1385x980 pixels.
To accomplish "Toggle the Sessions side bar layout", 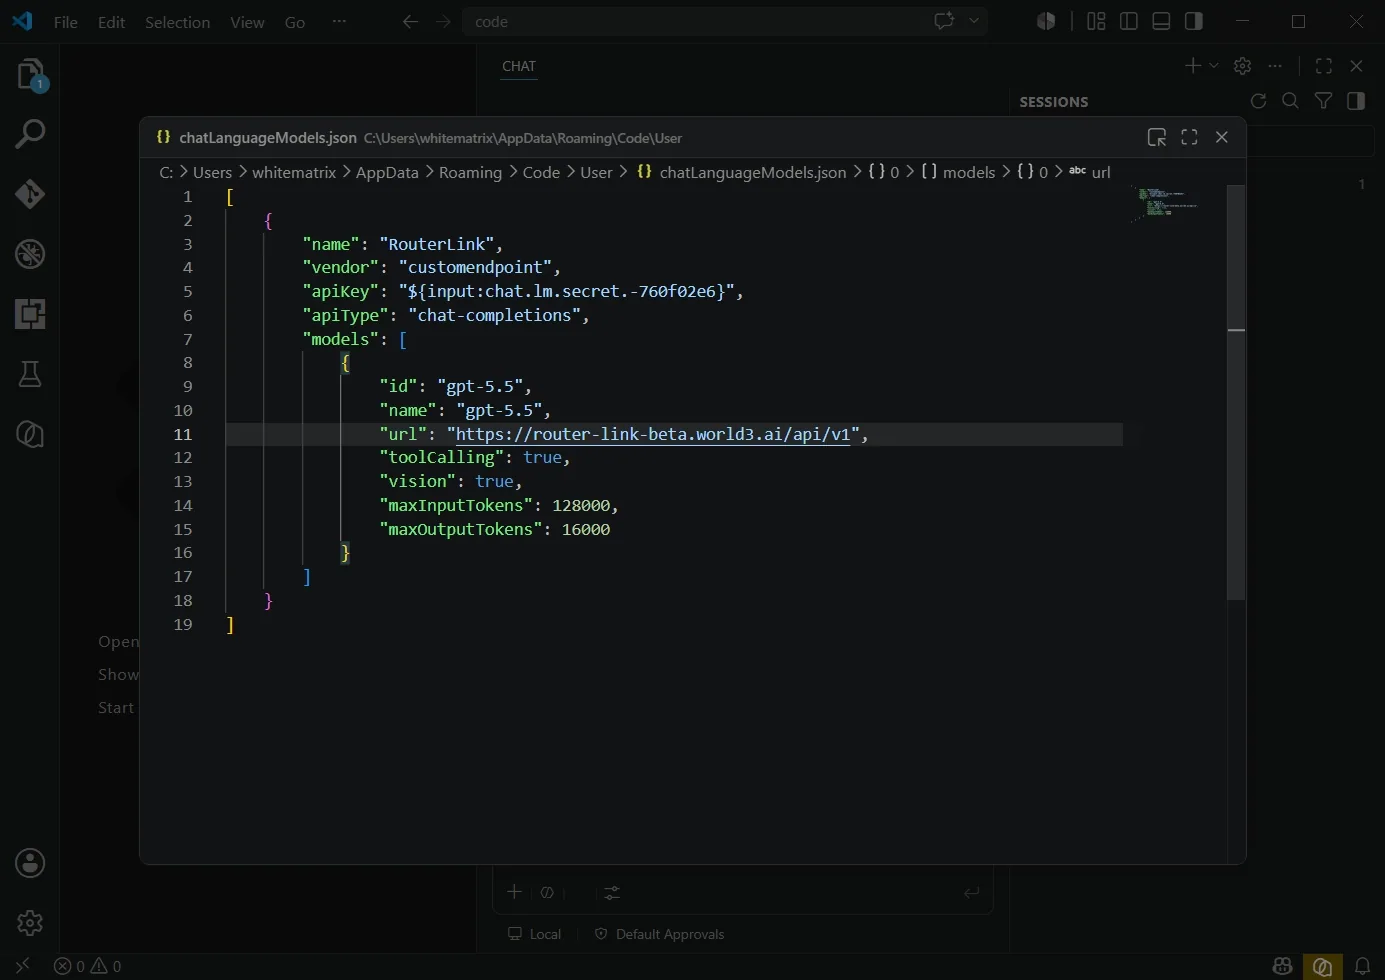I will tap(1356, 101).
